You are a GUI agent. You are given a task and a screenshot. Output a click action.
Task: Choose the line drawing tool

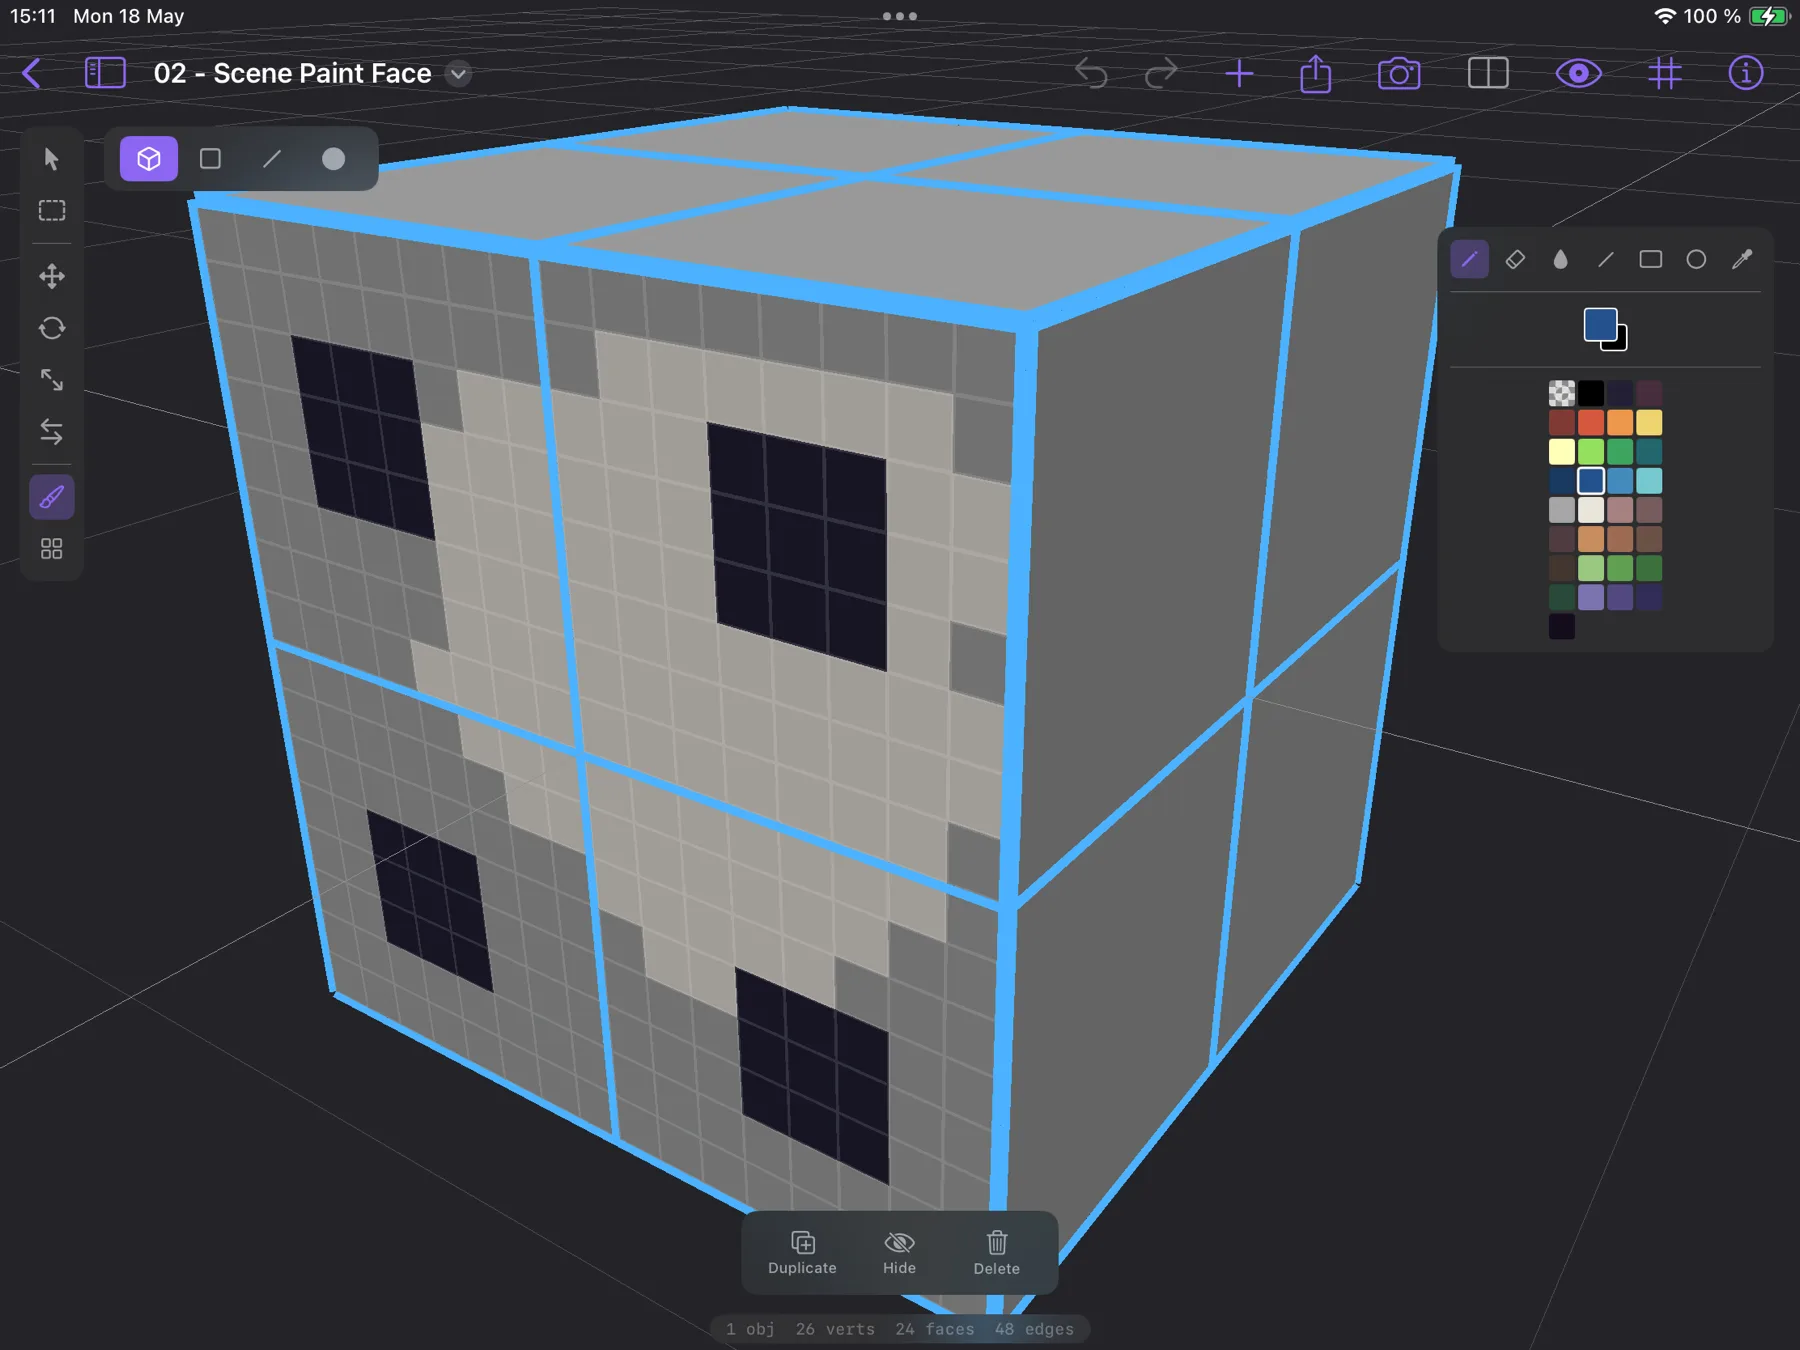(1606, 260)
